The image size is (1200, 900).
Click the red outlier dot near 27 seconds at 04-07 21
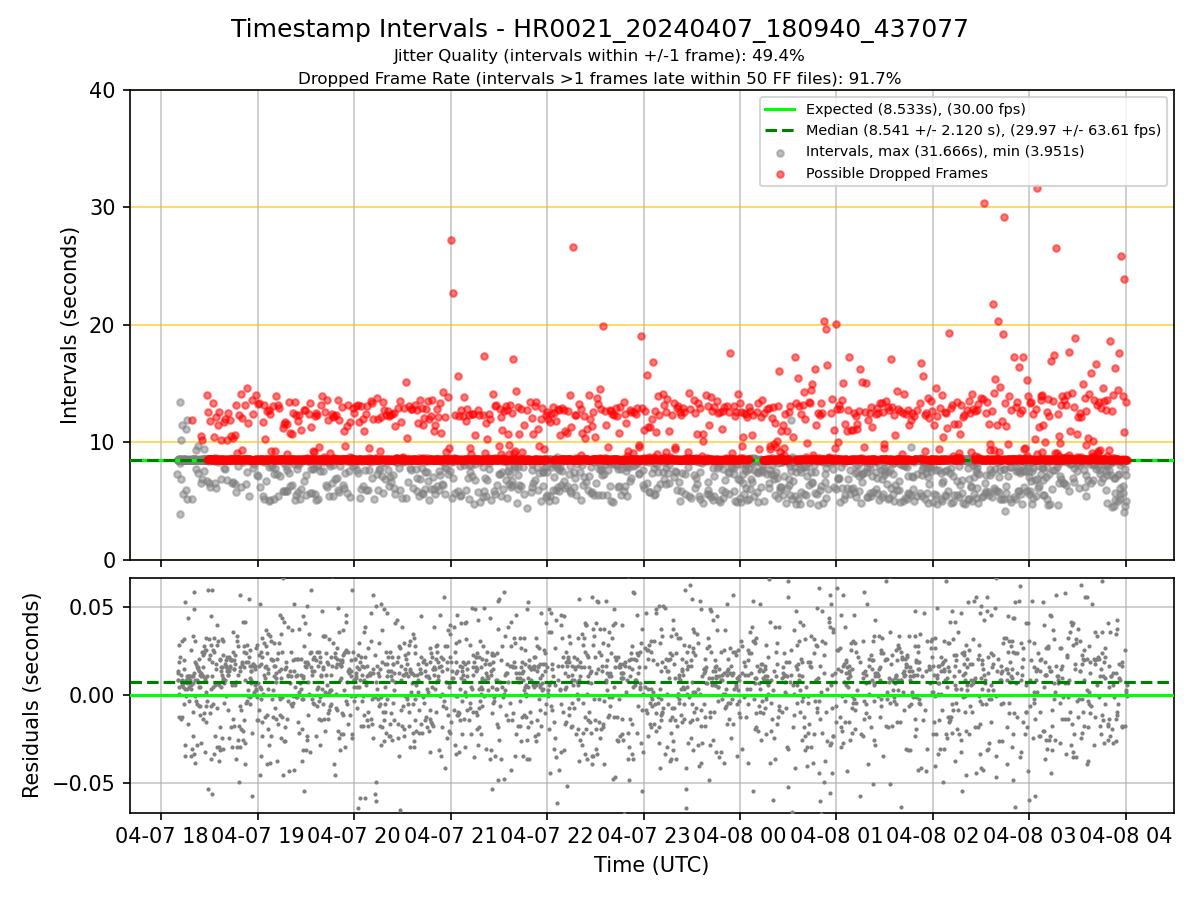point(451,240)
